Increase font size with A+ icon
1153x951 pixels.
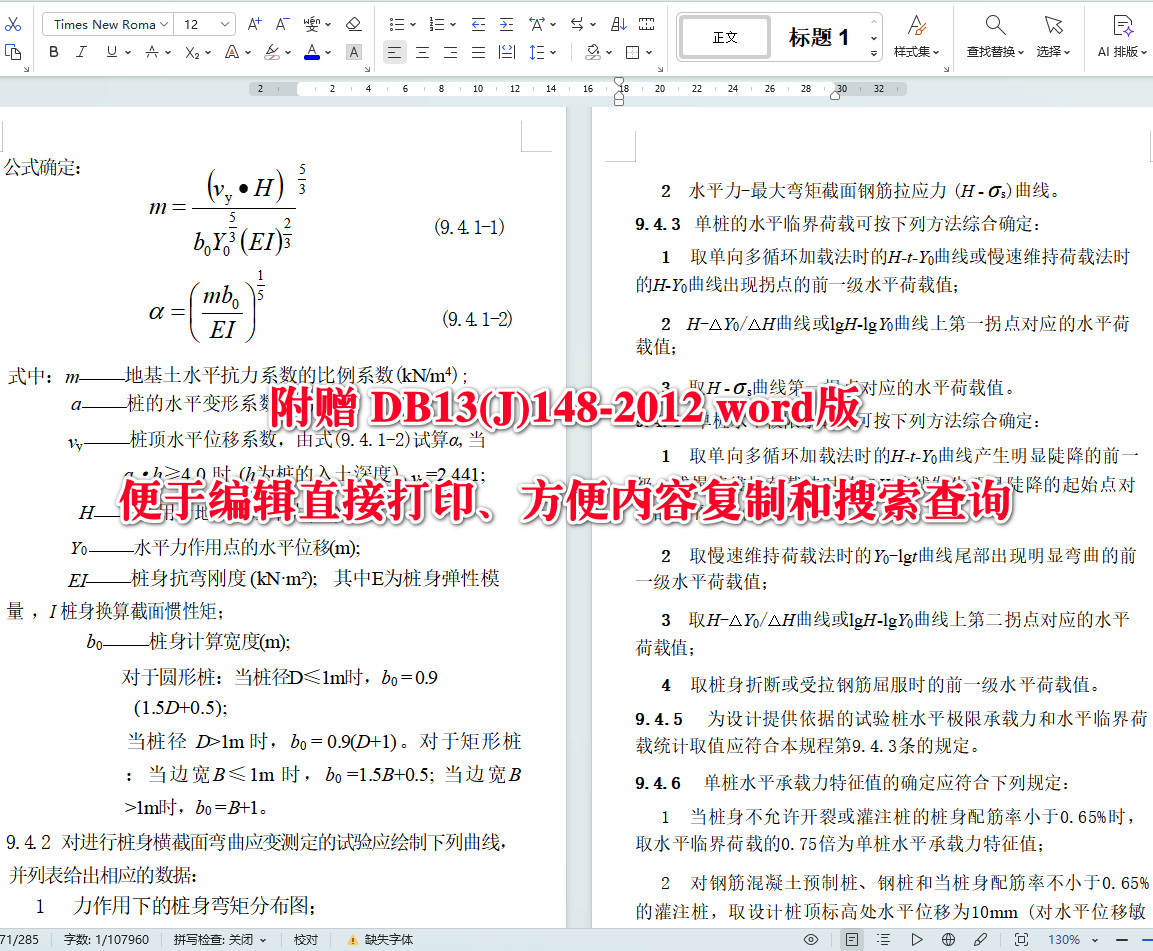[254, 24]
